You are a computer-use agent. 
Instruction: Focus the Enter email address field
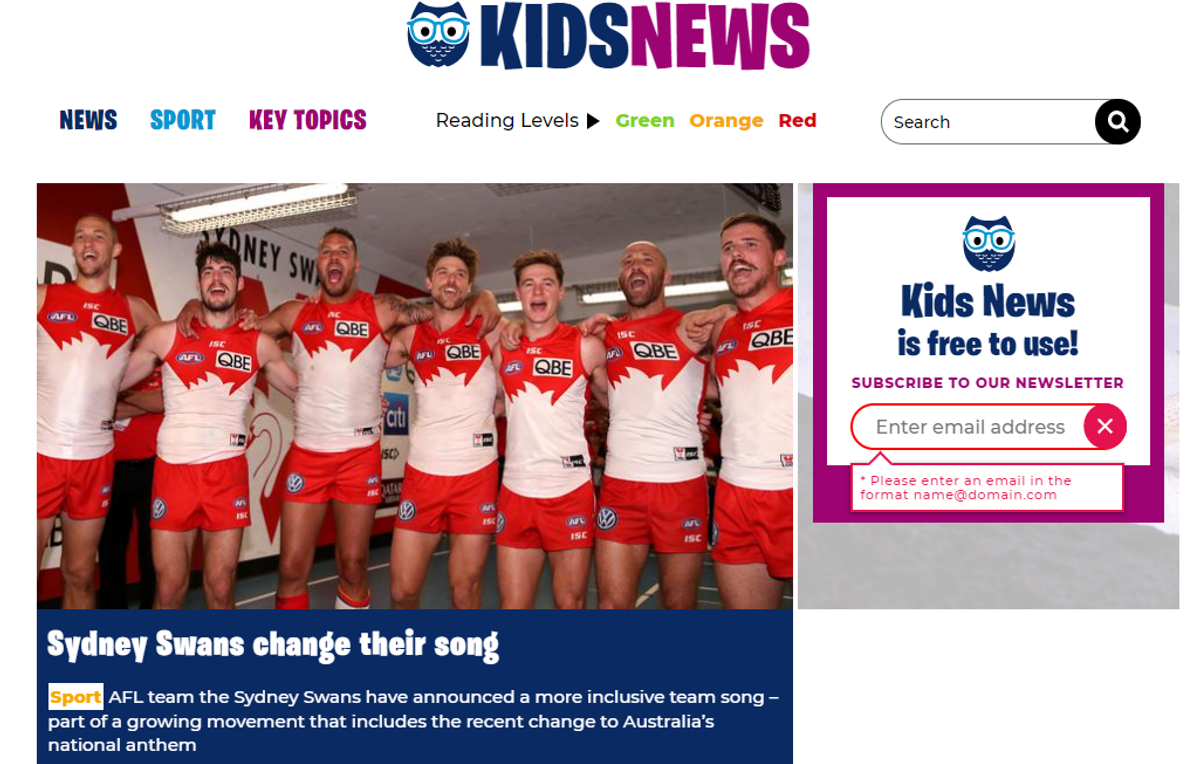(x=968, y=427)
